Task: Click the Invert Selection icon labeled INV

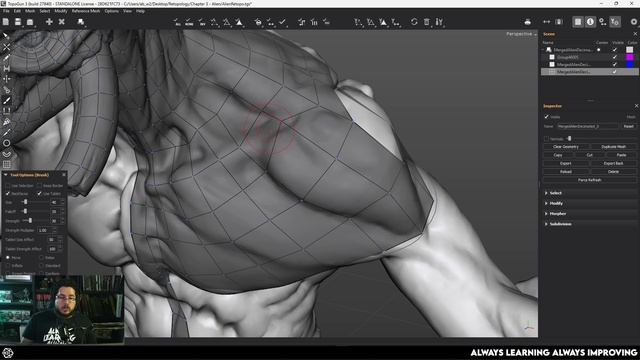Action: click(x=202, y=22)
